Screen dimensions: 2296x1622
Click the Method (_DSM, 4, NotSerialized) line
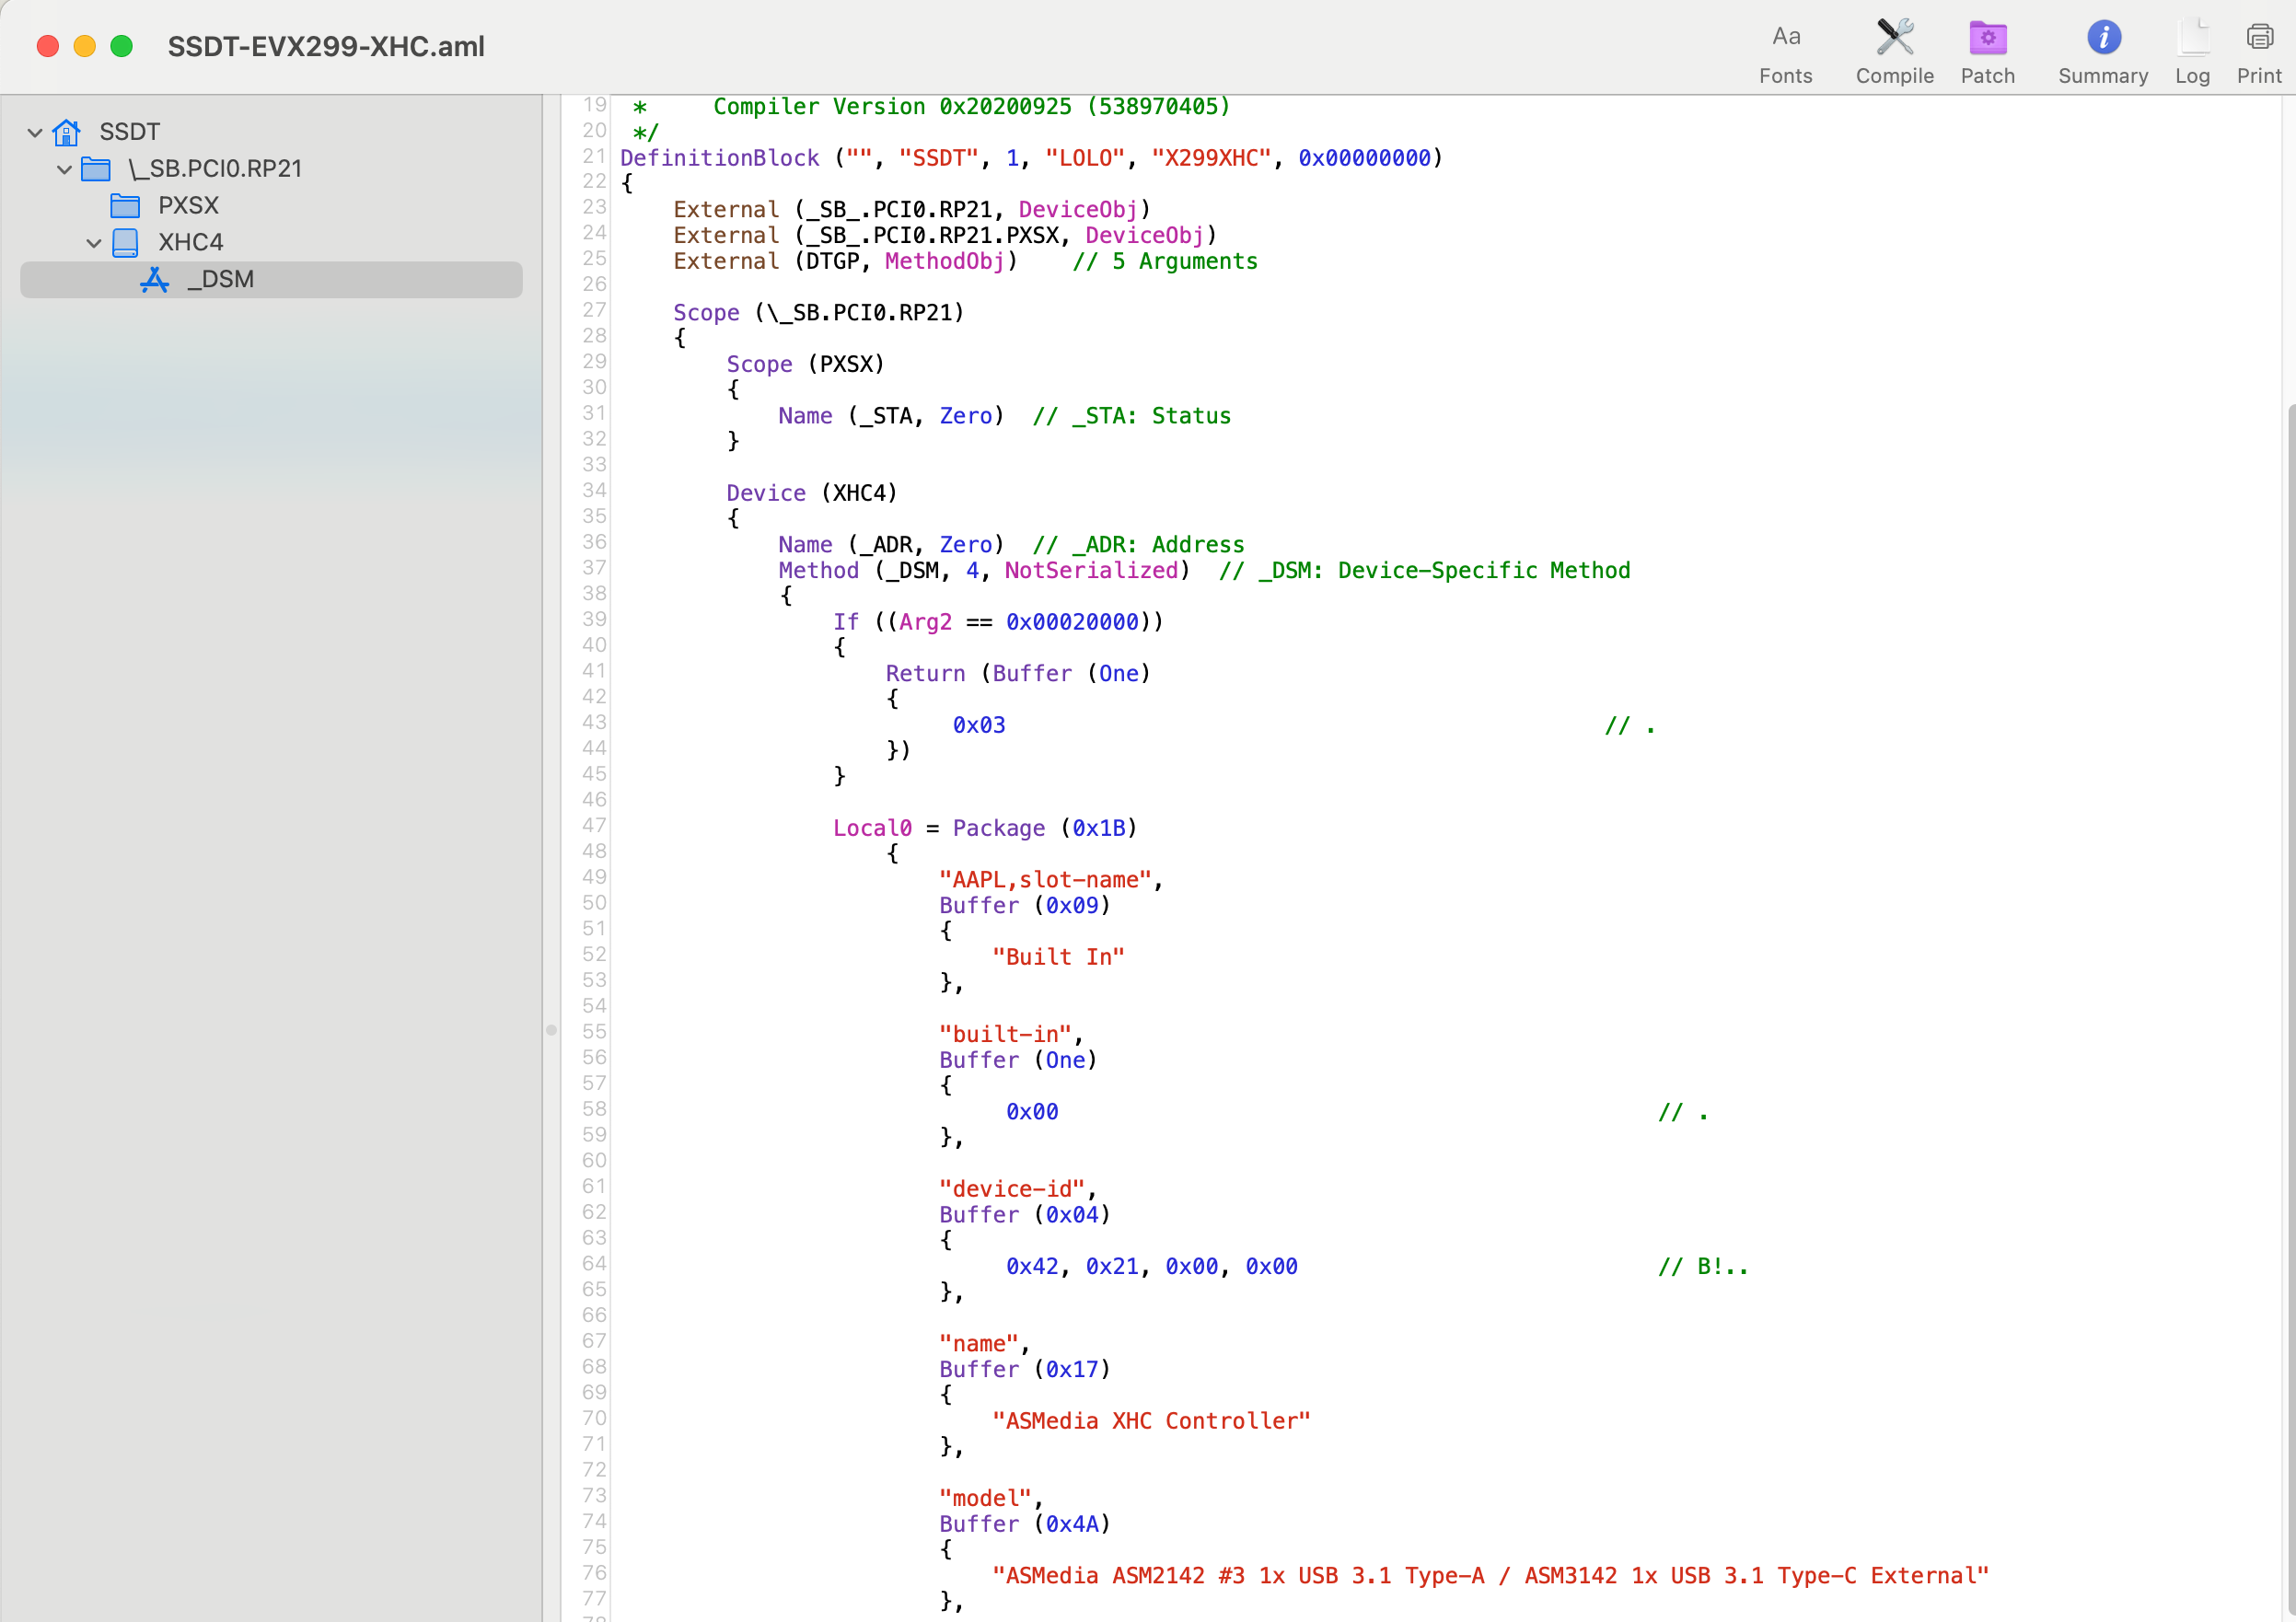click(x=984, y=570)
